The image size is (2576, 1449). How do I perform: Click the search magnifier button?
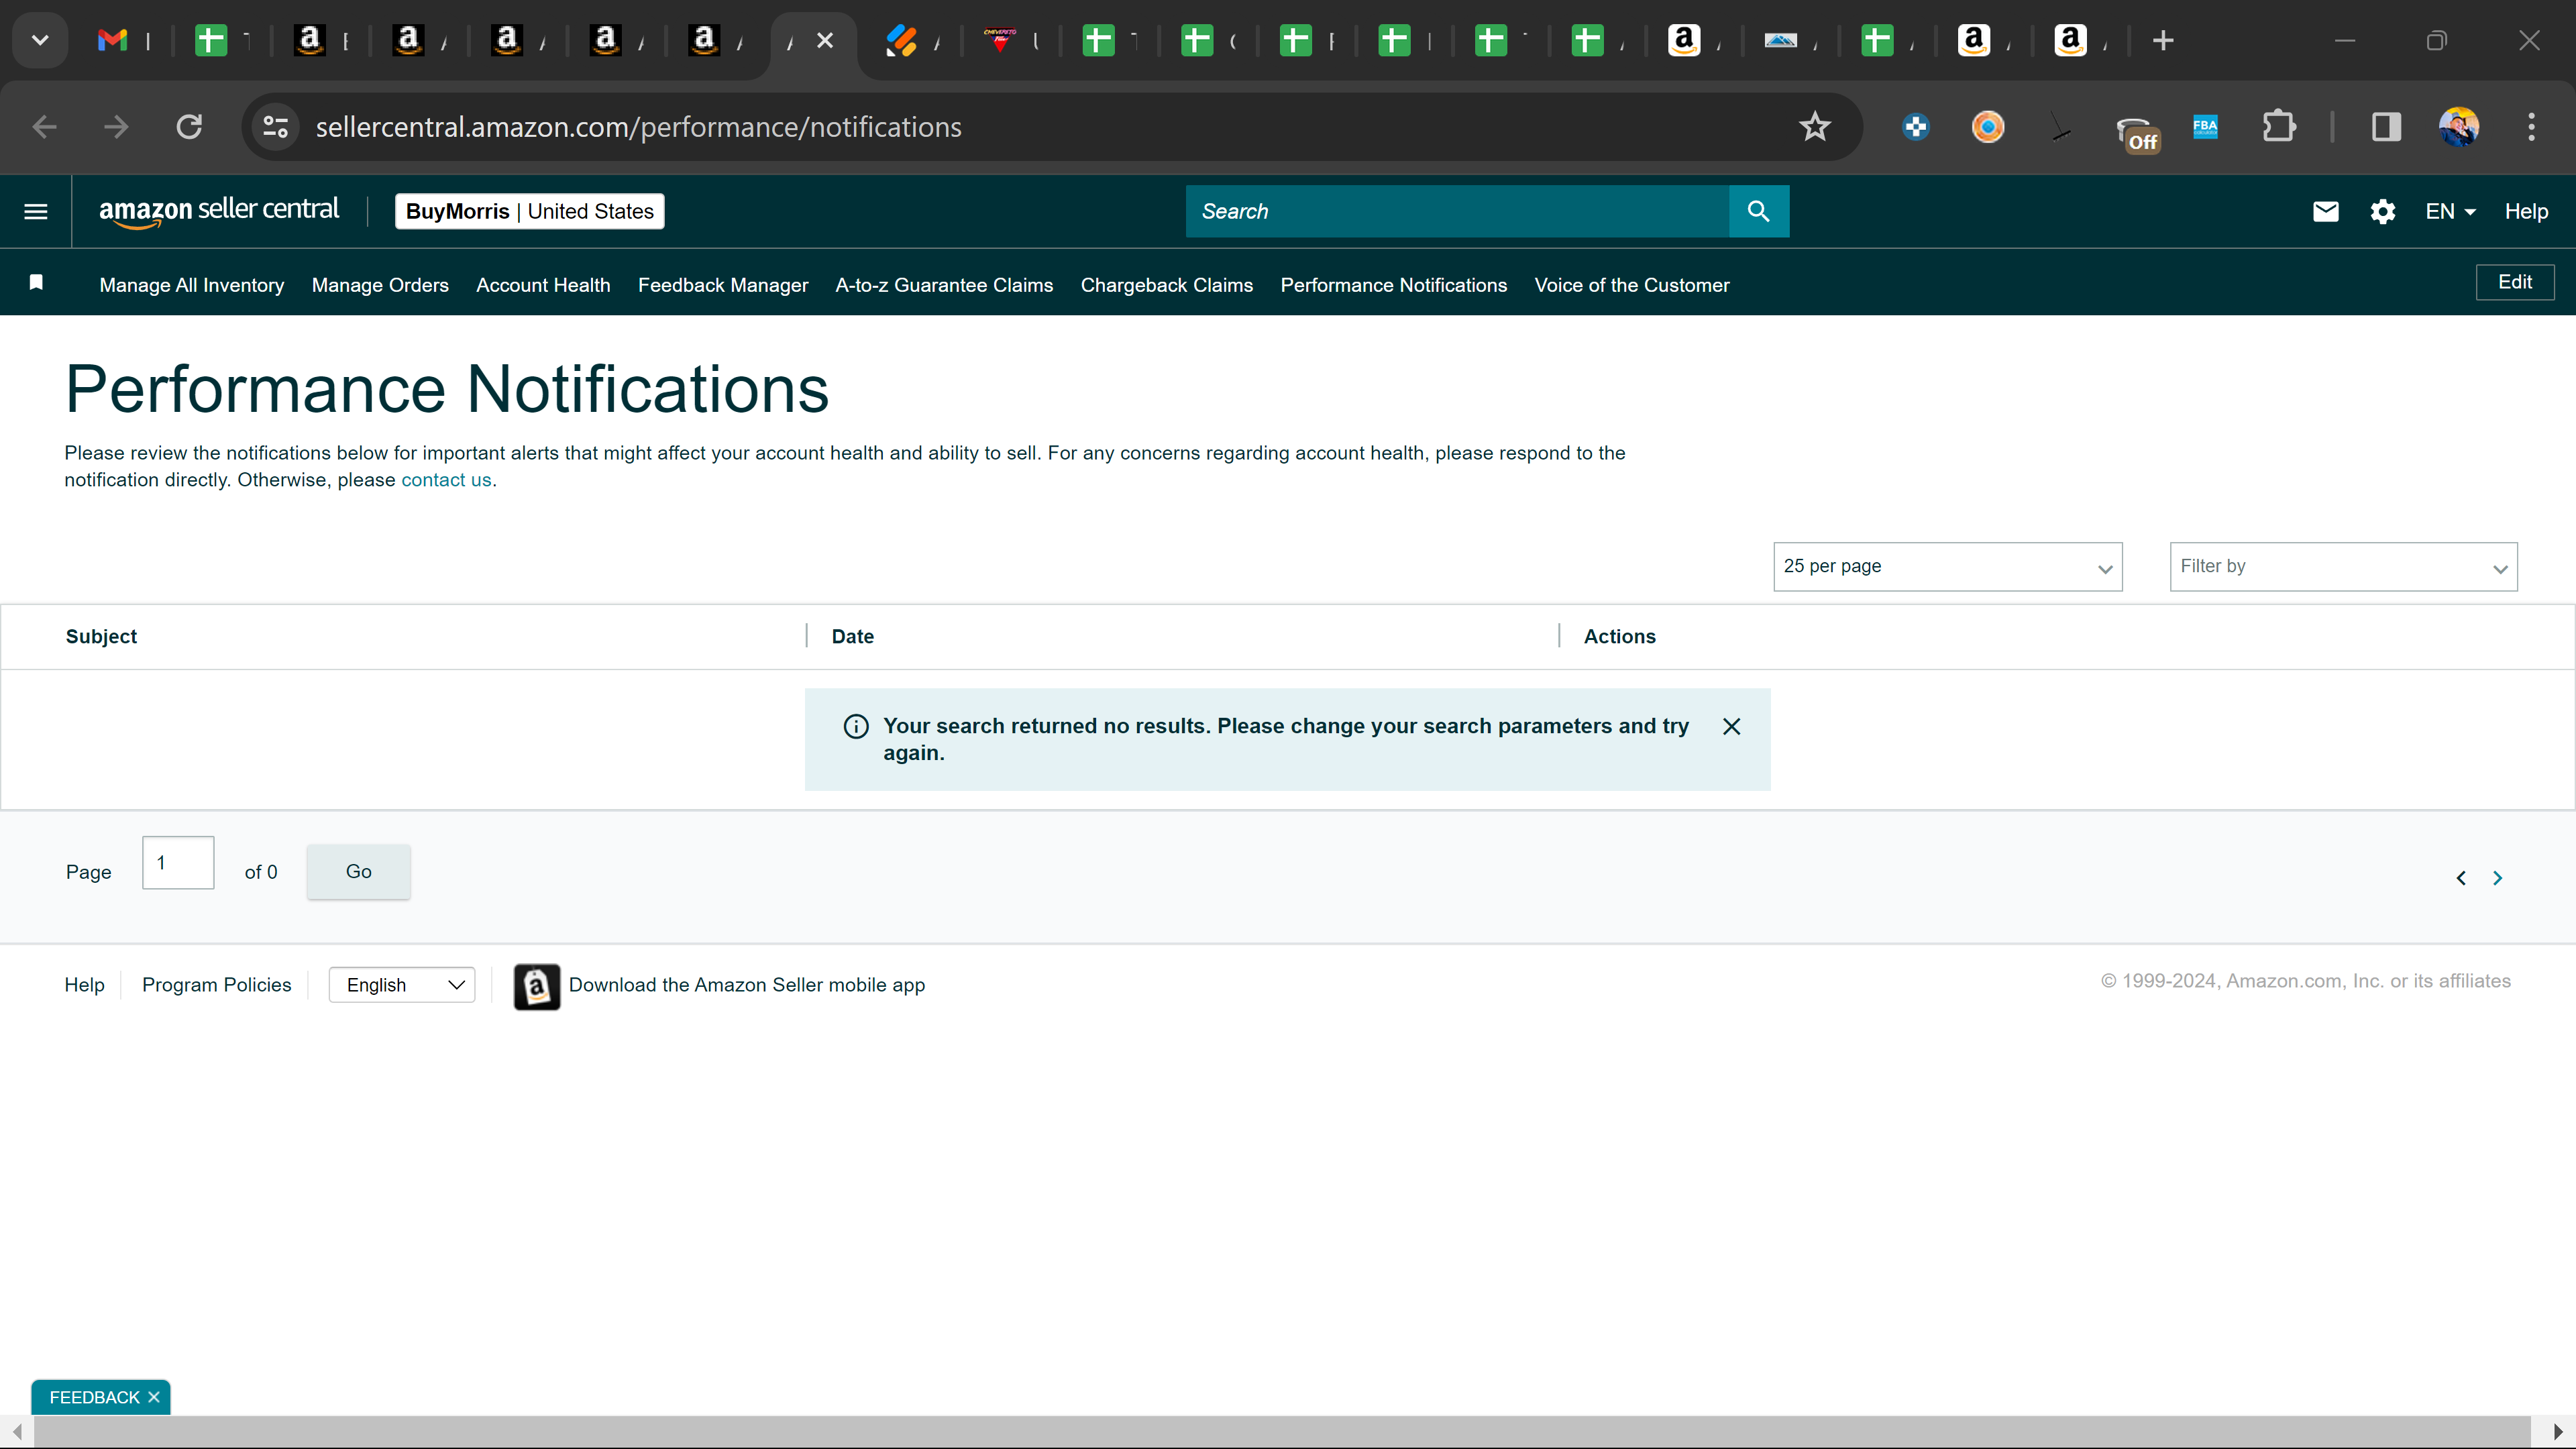click(x=1758, y=211)
